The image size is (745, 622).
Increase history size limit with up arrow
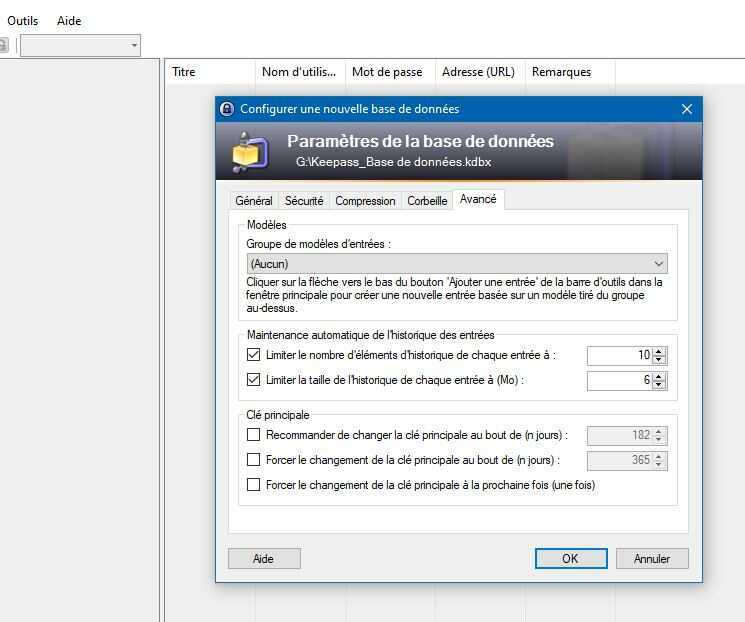pos(659,376)
